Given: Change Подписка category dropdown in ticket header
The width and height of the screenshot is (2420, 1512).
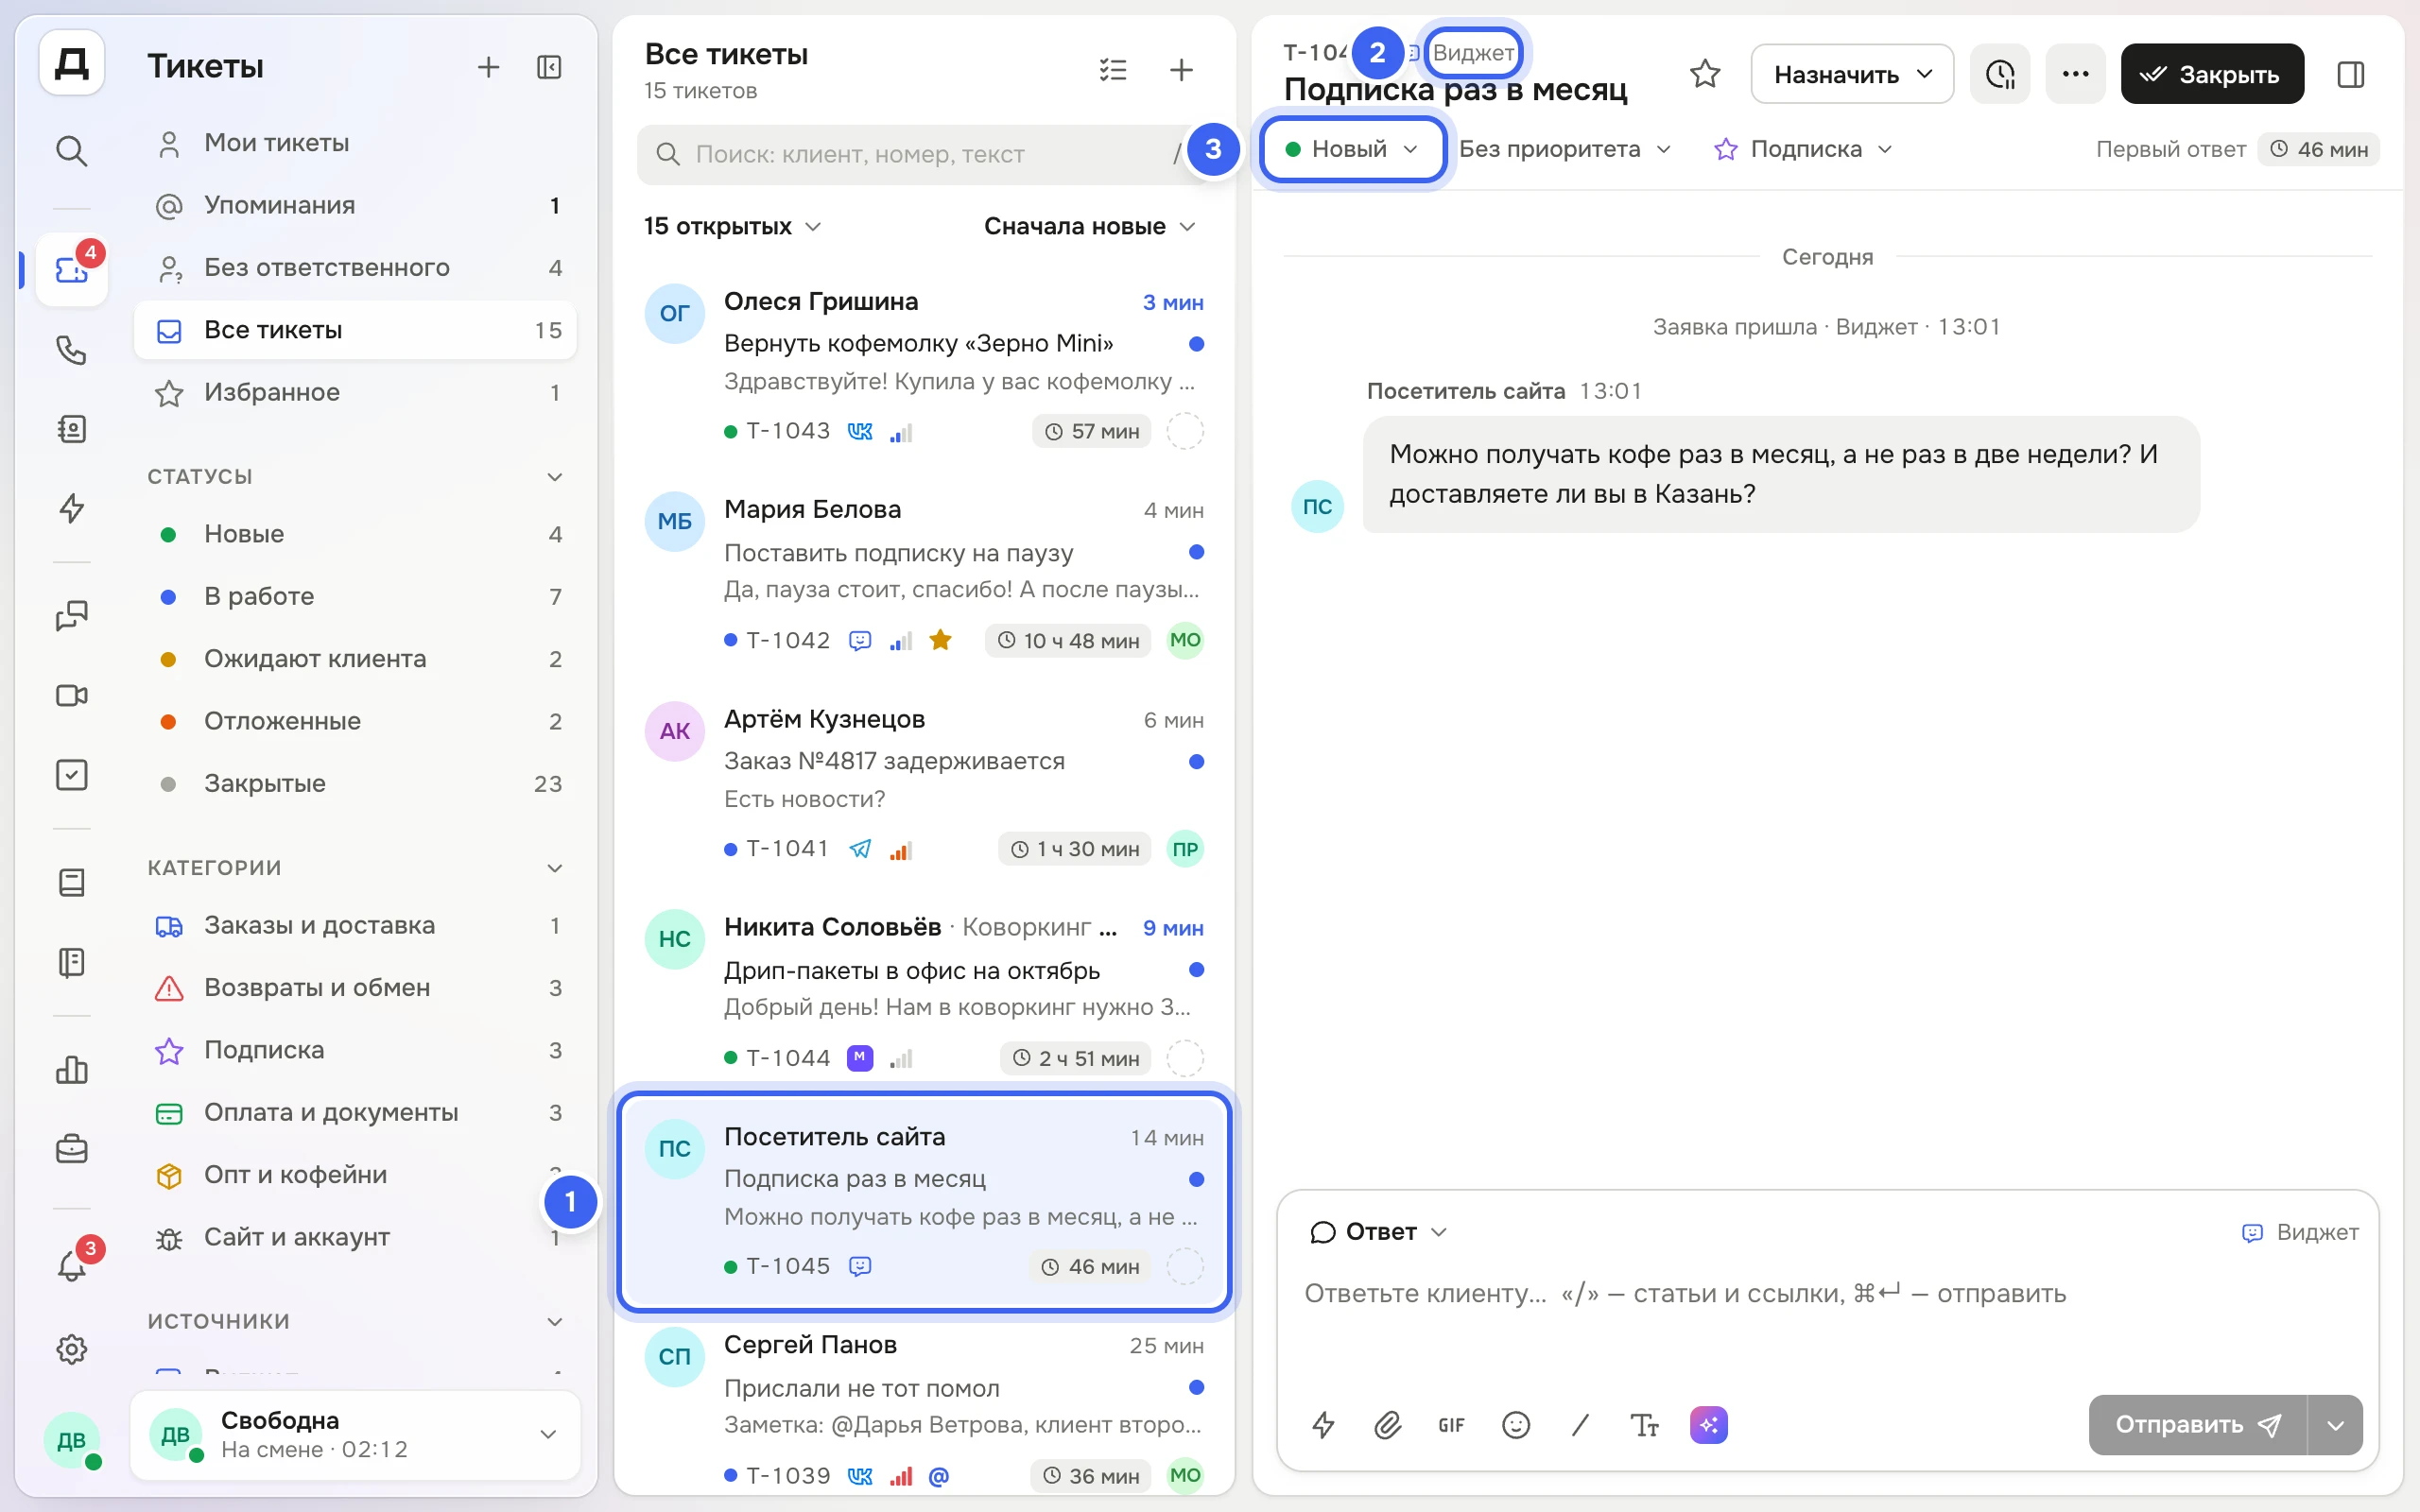Looking at the screenshot, I should coord(1803,149).
